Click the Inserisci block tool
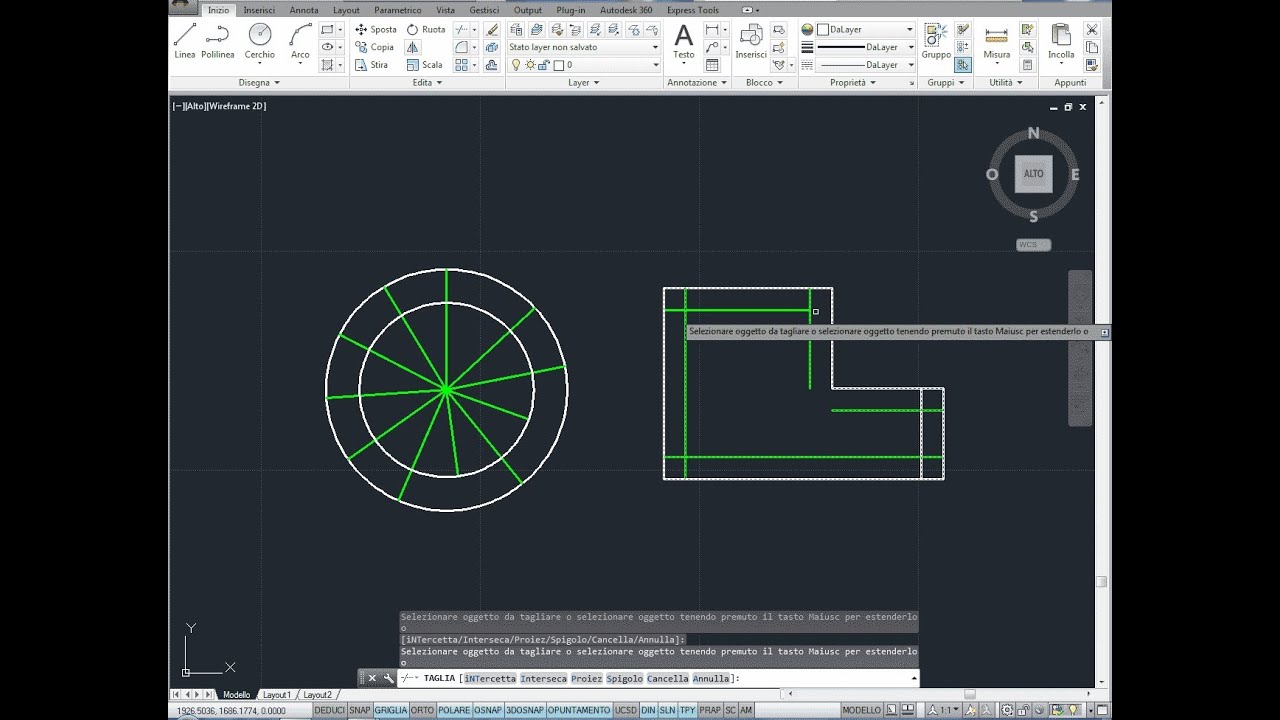 (x=751, y=41)
